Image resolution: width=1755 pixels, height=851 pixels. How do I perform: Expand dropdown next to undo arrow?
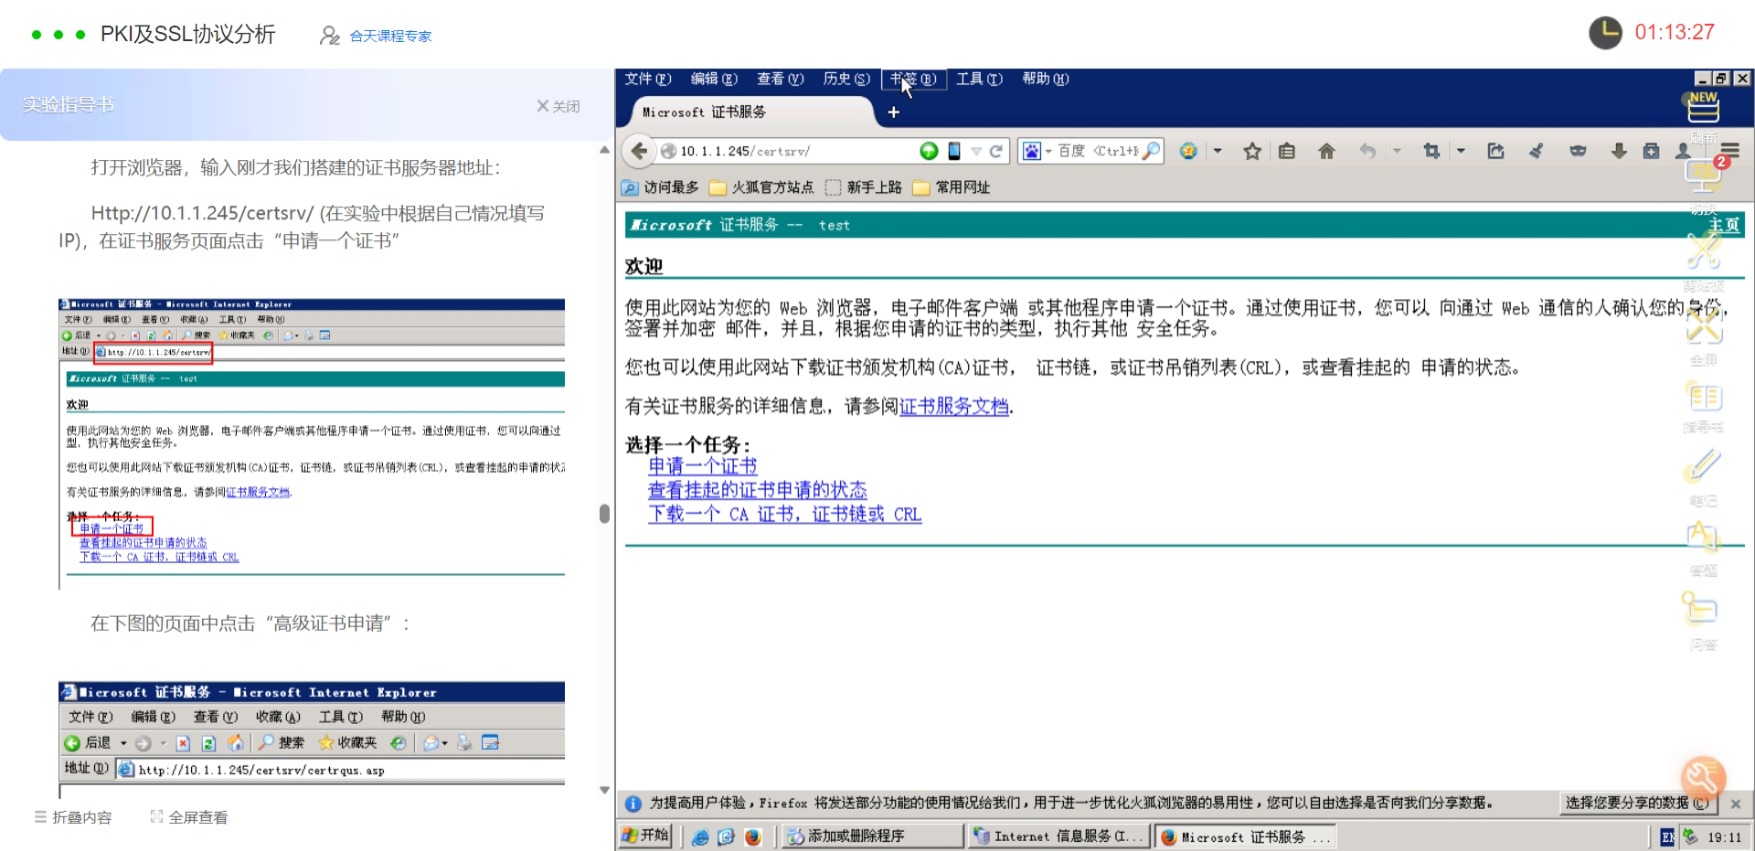(1397, 151)
